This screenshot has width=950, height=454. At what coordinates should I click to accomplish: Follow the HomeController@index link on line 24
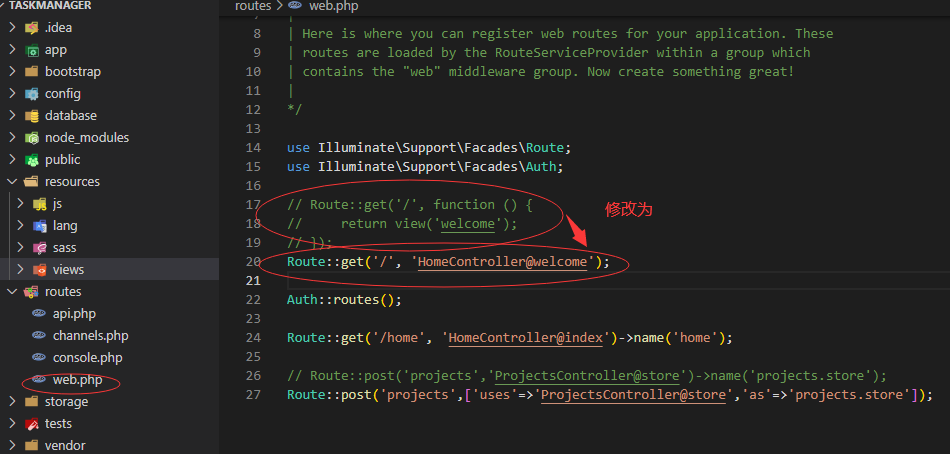click(x=526, y=338)
